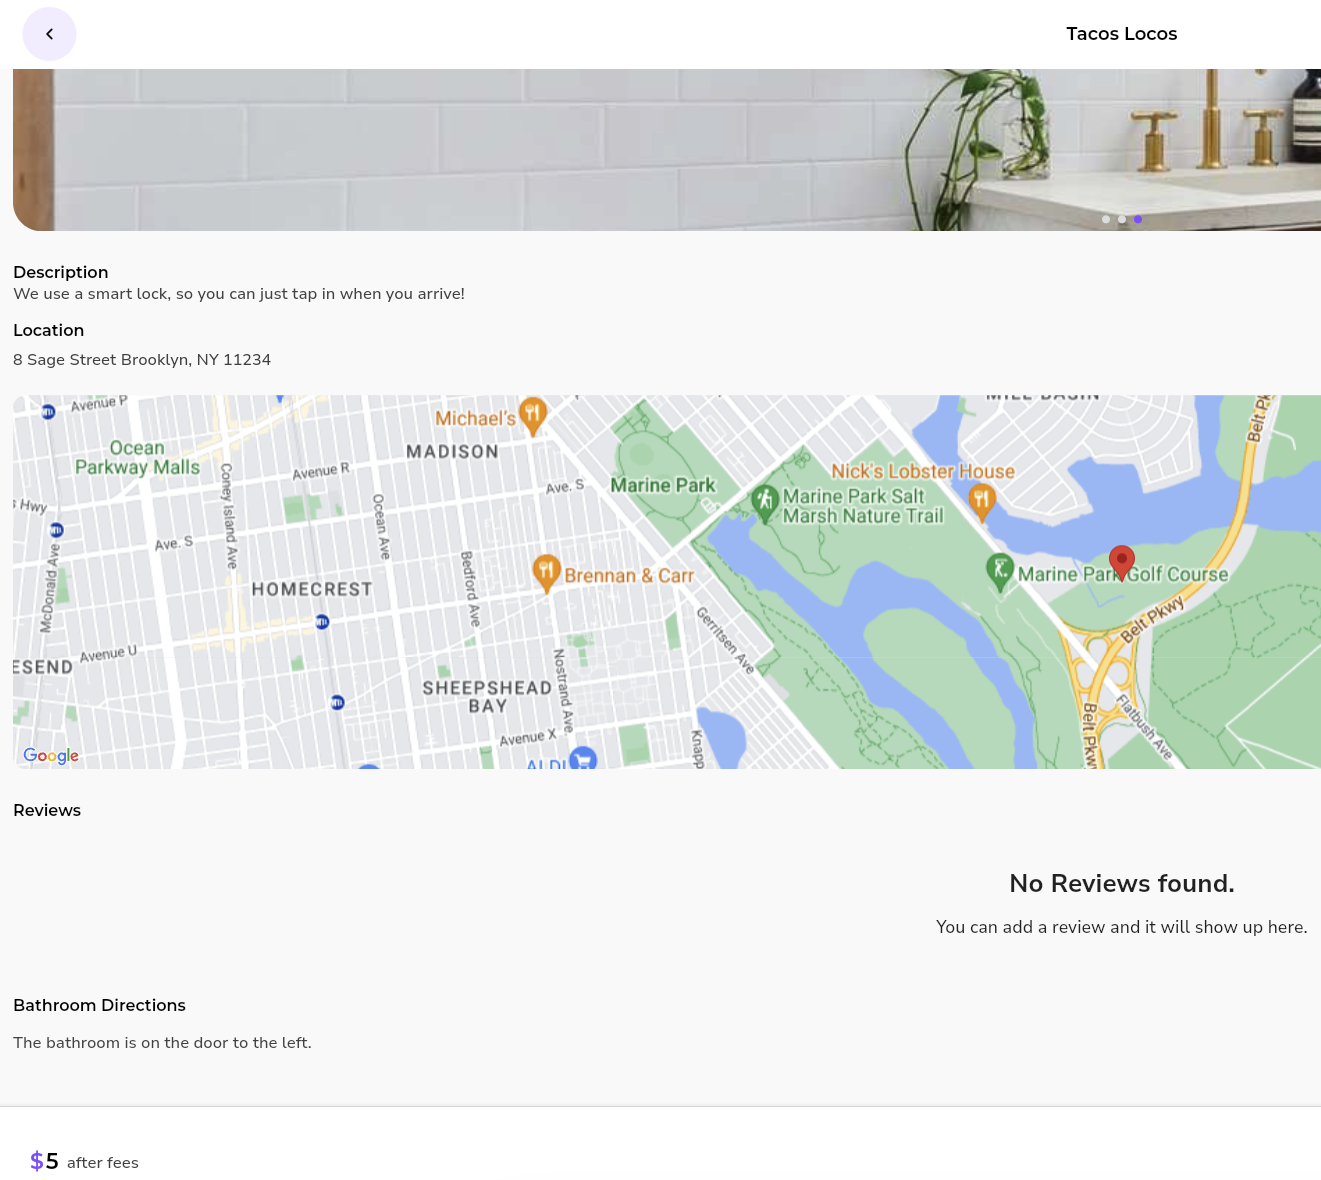This screenshot has width=1321, height=1180.
Task: Click the subway station icon on McDonald Ave
Action: (56, 530)
